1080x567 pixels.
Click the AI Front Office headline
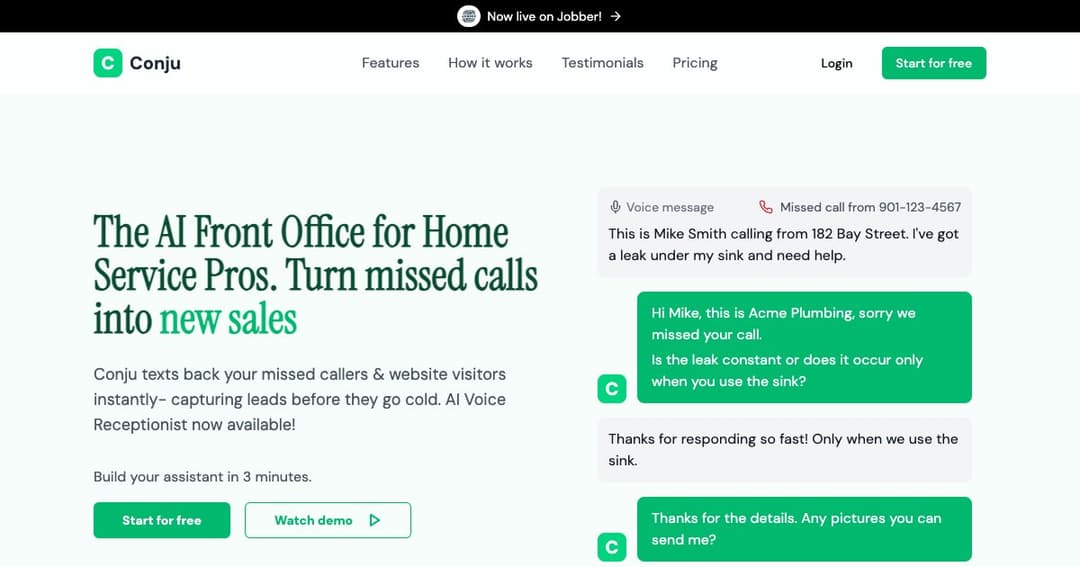[315, 276]
